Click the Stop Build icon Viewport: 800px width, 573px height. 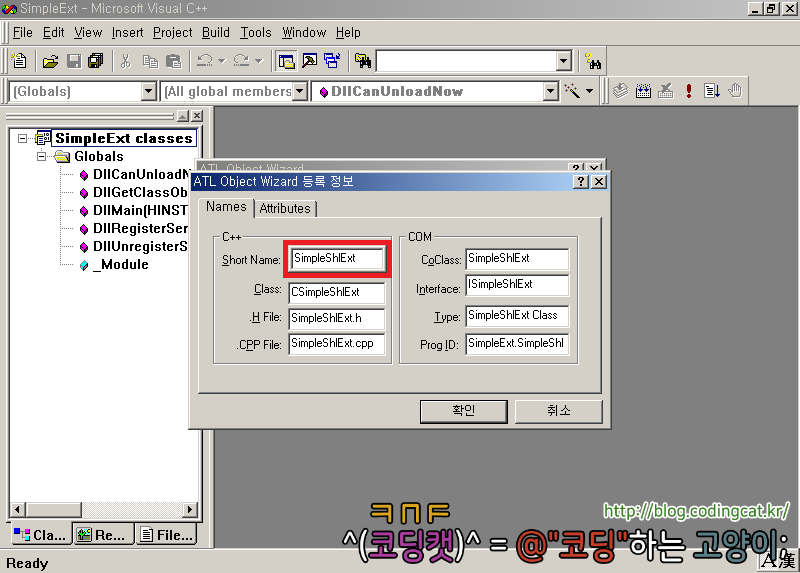pos(665,91)
